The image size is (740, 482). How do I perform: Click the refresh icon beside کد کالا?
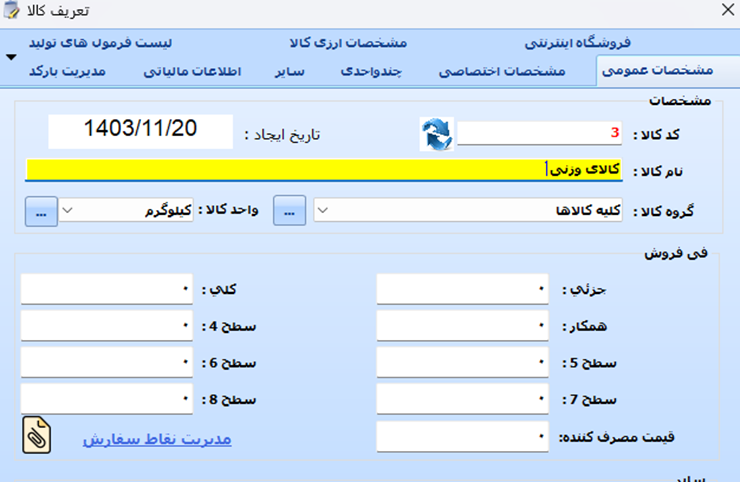(436, 134)
